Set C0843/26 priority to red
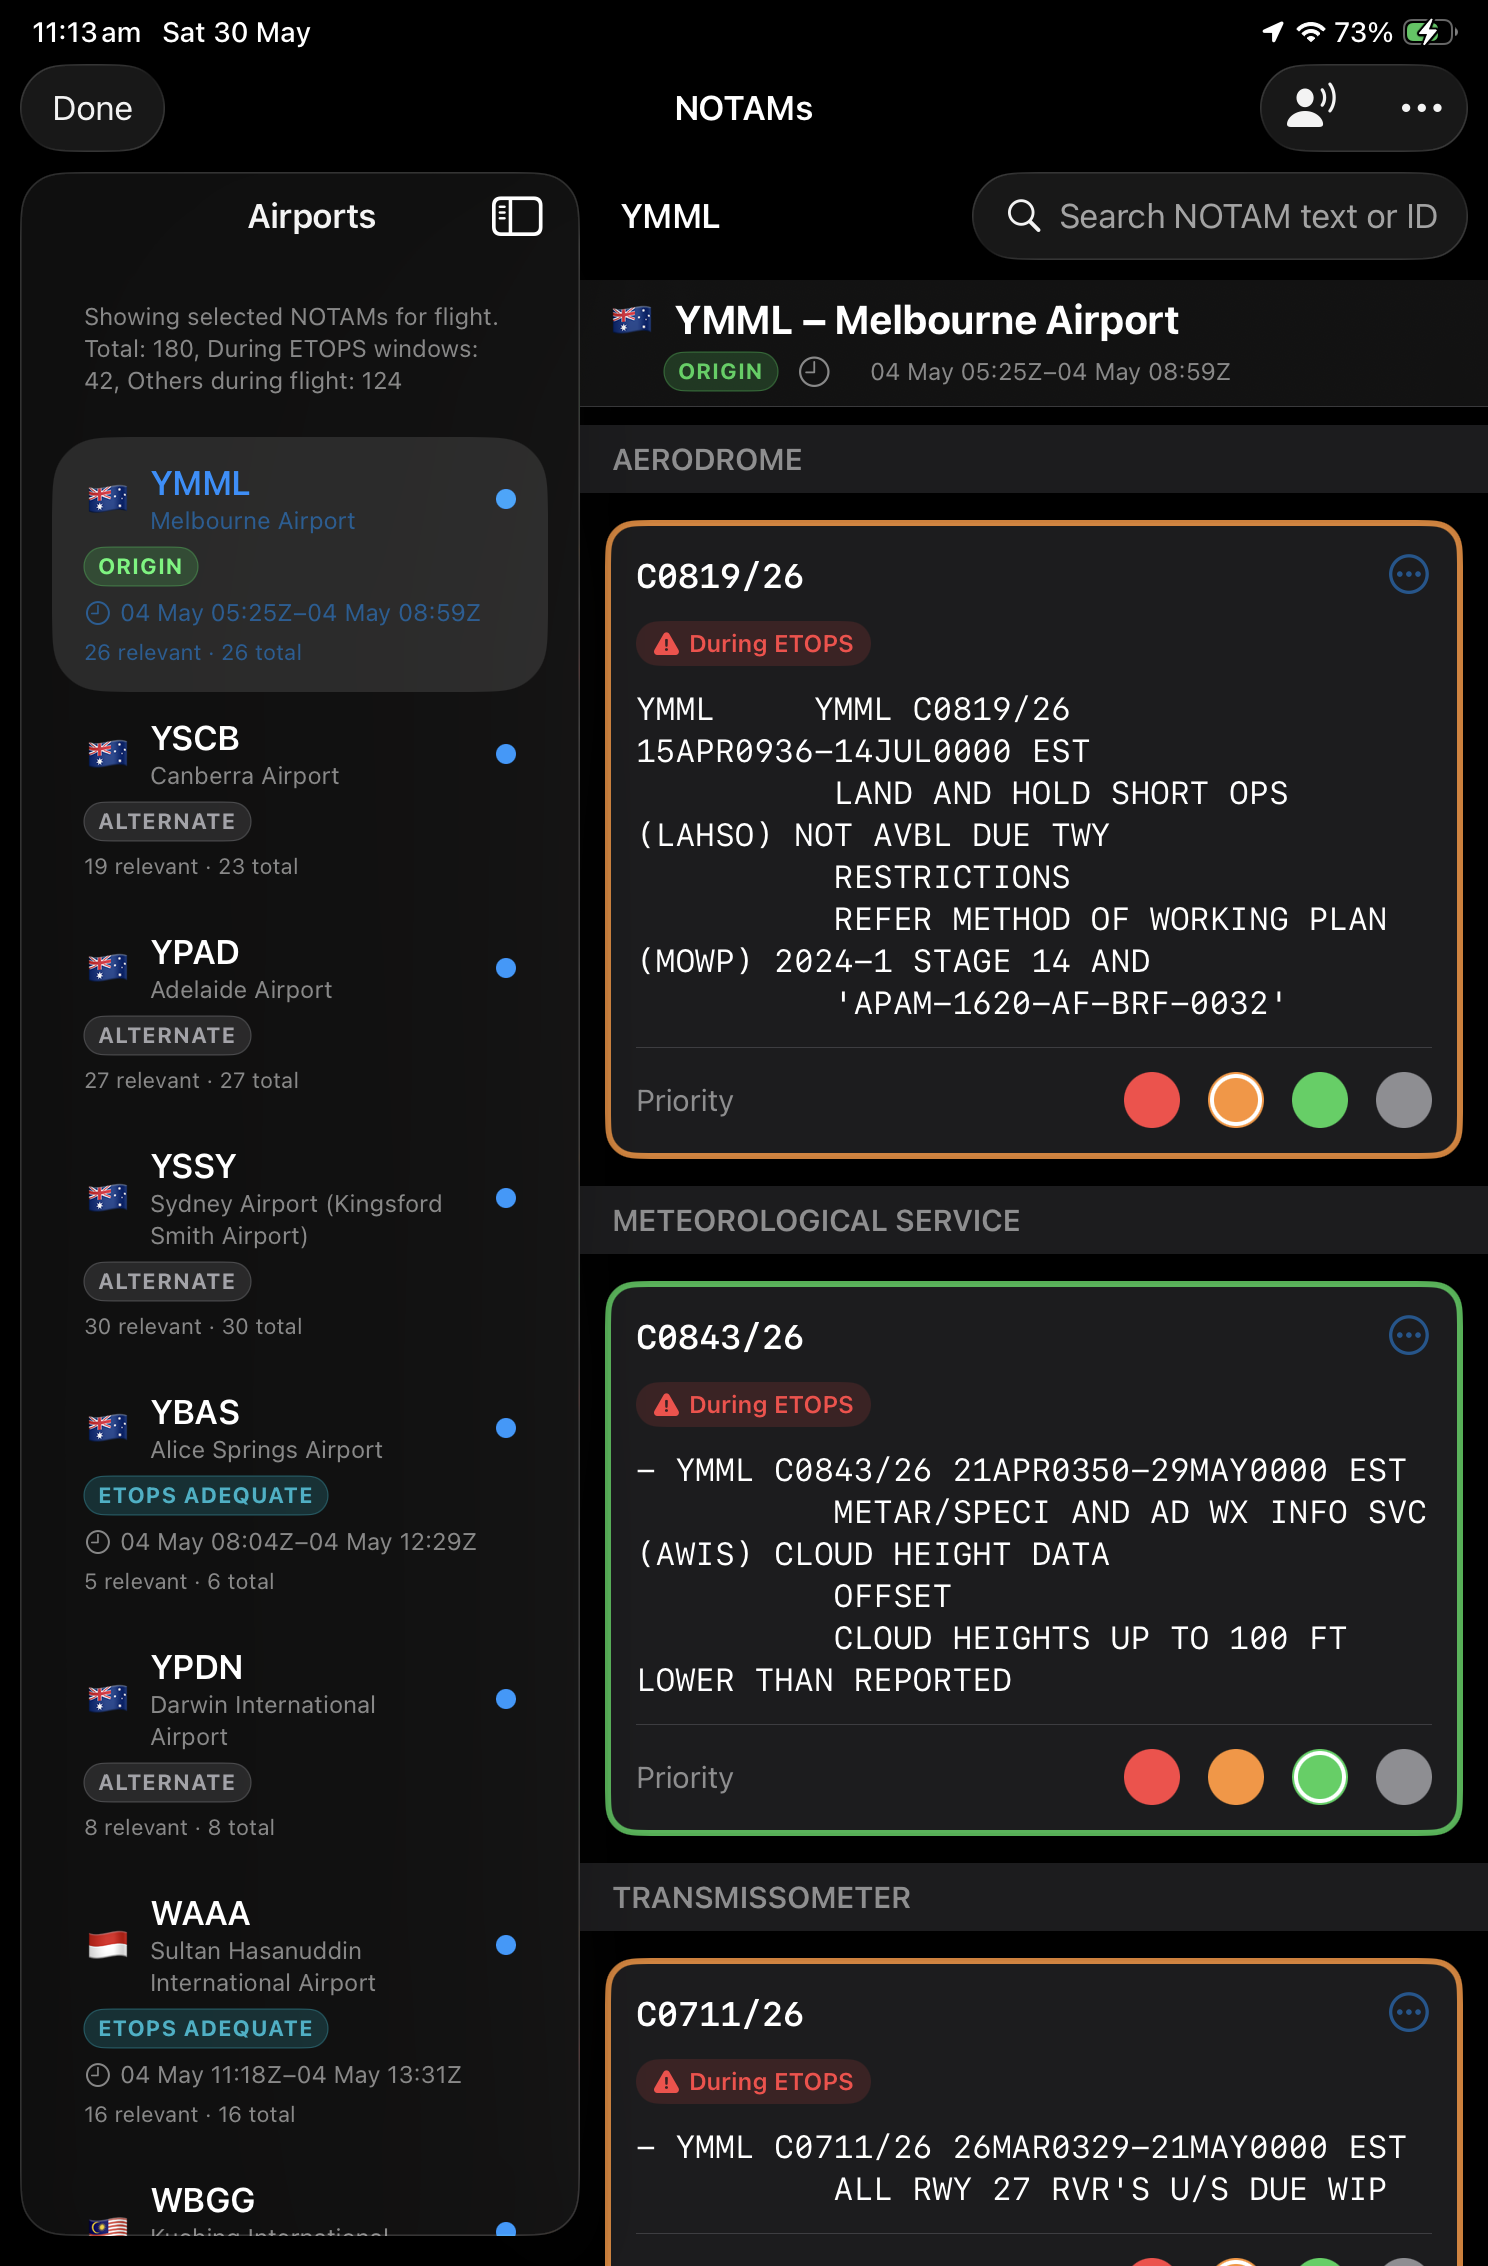 pos(1152,1777)
